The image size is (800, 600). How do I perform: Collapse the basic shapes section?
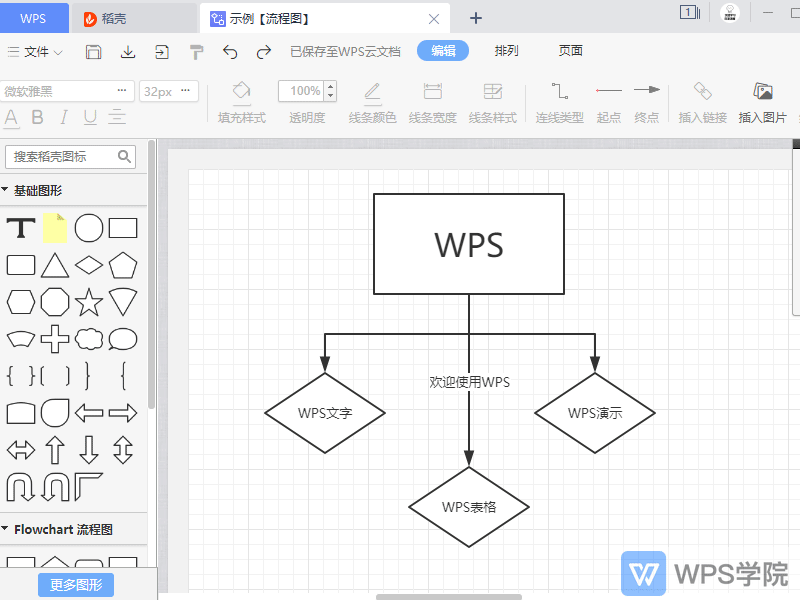5,190
